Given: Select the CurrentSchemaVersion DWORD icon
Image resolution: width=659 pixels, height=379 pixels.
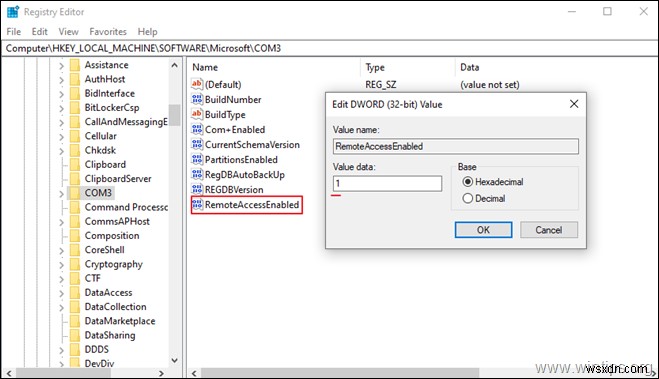Looking at the screenshot, I should (x=197, y=145).
